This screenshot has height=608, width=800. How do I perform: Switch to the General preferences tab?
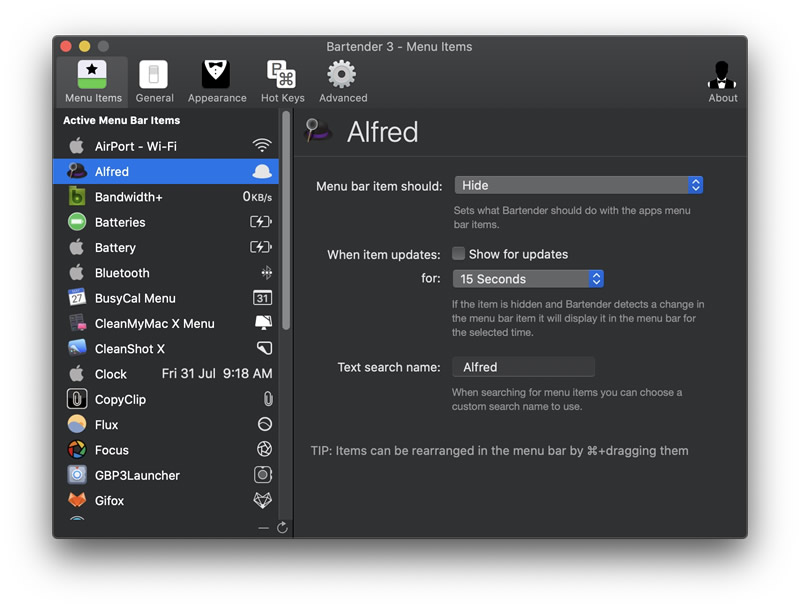point(154,82)
